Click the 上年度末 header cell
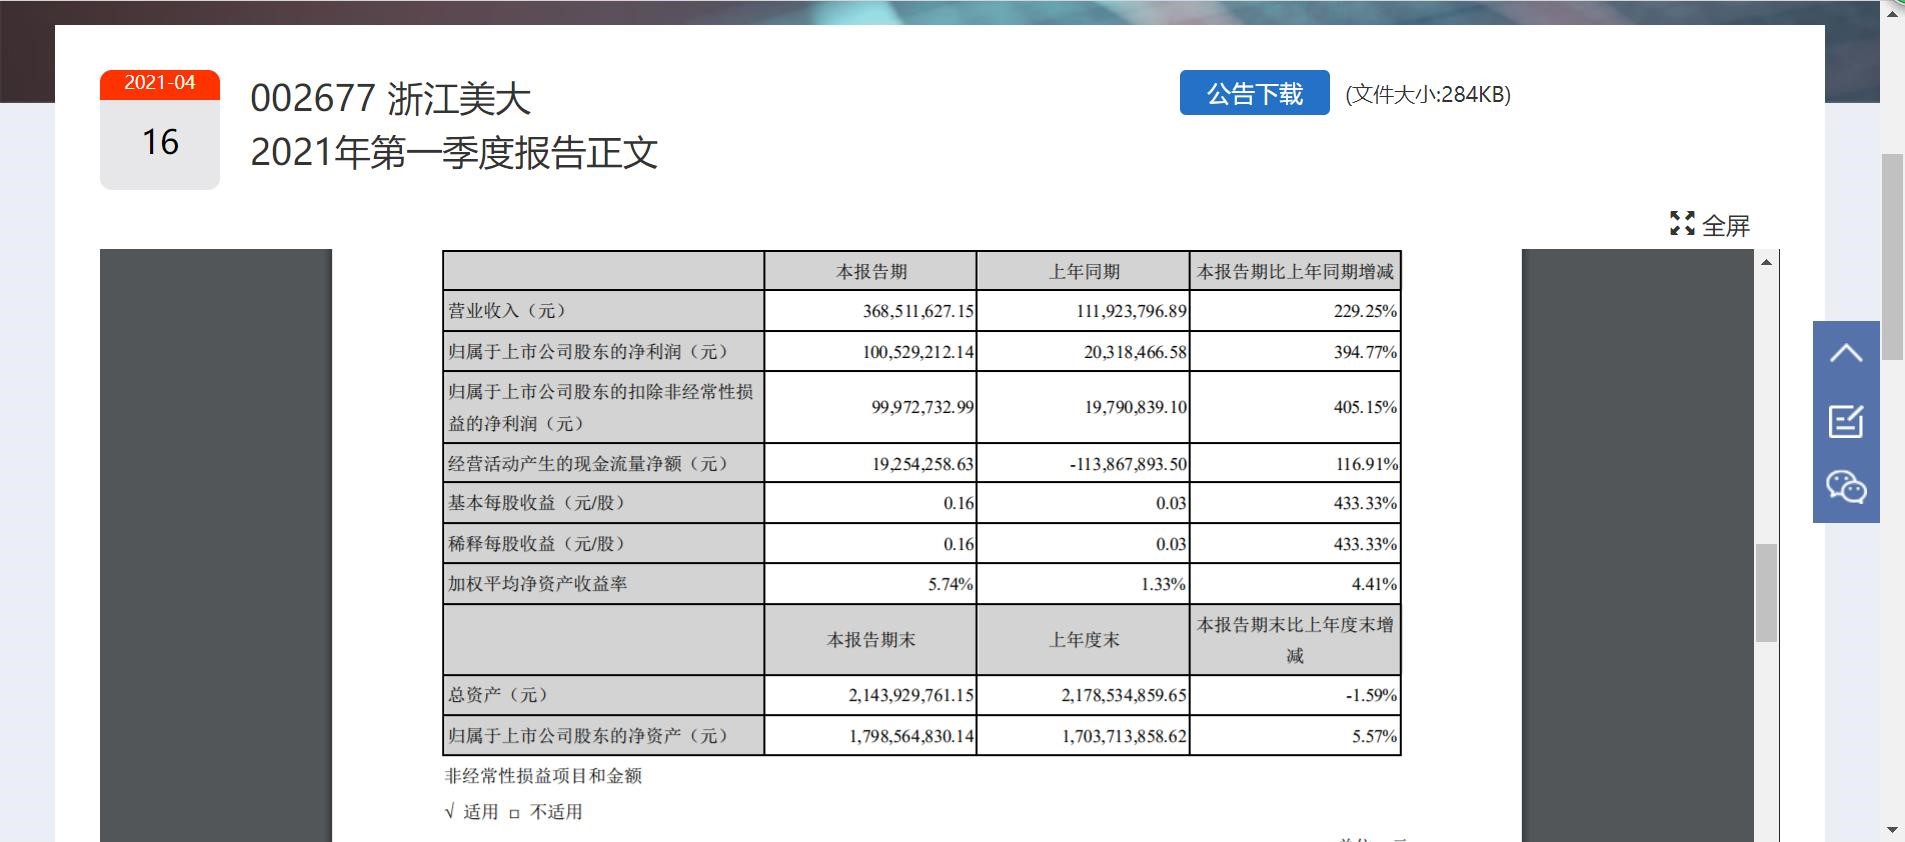This screenshot has height=842, width=1905. [x=1084, y=640]
